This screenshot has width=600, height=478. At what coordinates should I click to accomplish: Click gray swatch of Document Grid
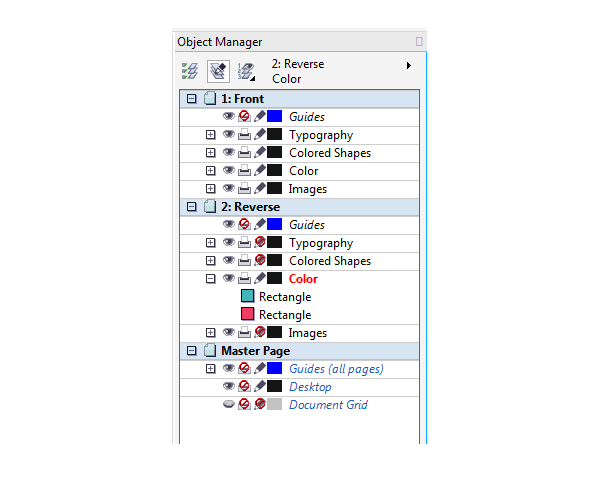click(274, 404)
